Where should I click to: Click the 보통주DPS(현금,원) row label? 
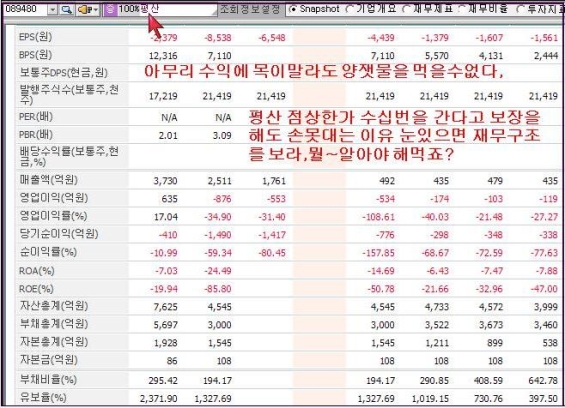click(63, 72)
